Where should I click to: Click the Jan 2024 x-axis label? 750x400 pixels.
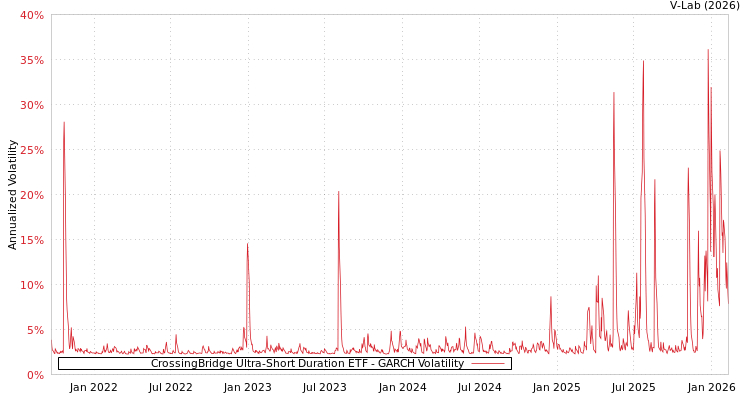coord(402,387)
